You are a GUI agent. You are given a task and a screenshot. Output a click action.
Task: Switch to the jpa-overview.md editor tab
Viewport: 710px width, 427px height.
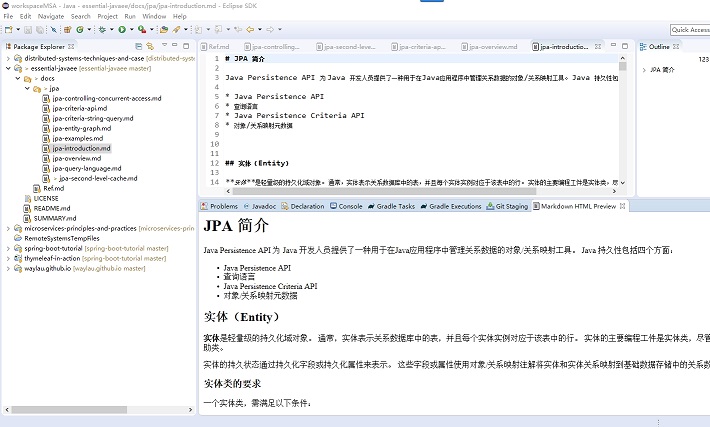489,46
